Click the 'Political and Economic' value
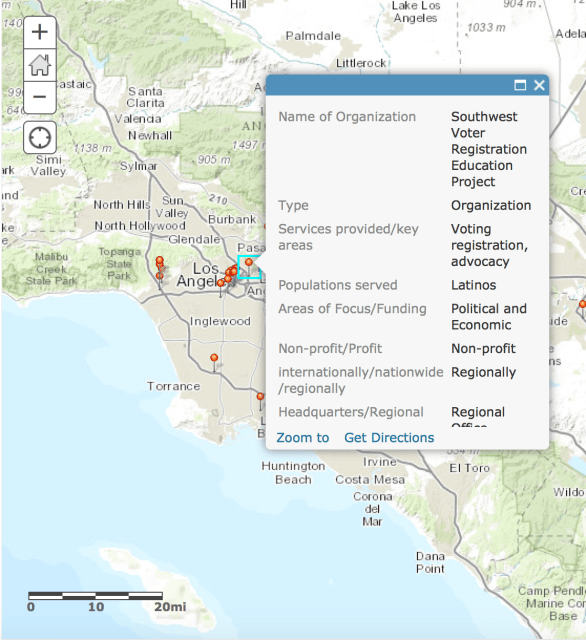Viewport: 586px width, 640px height. point(488,317)
